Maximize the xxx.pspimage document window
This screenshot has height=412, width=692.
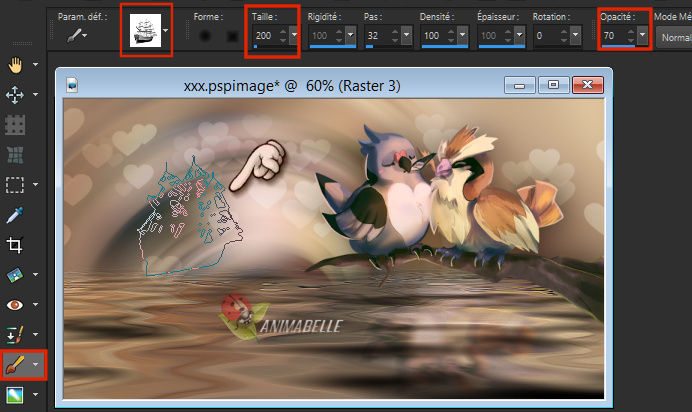[553, 85]
